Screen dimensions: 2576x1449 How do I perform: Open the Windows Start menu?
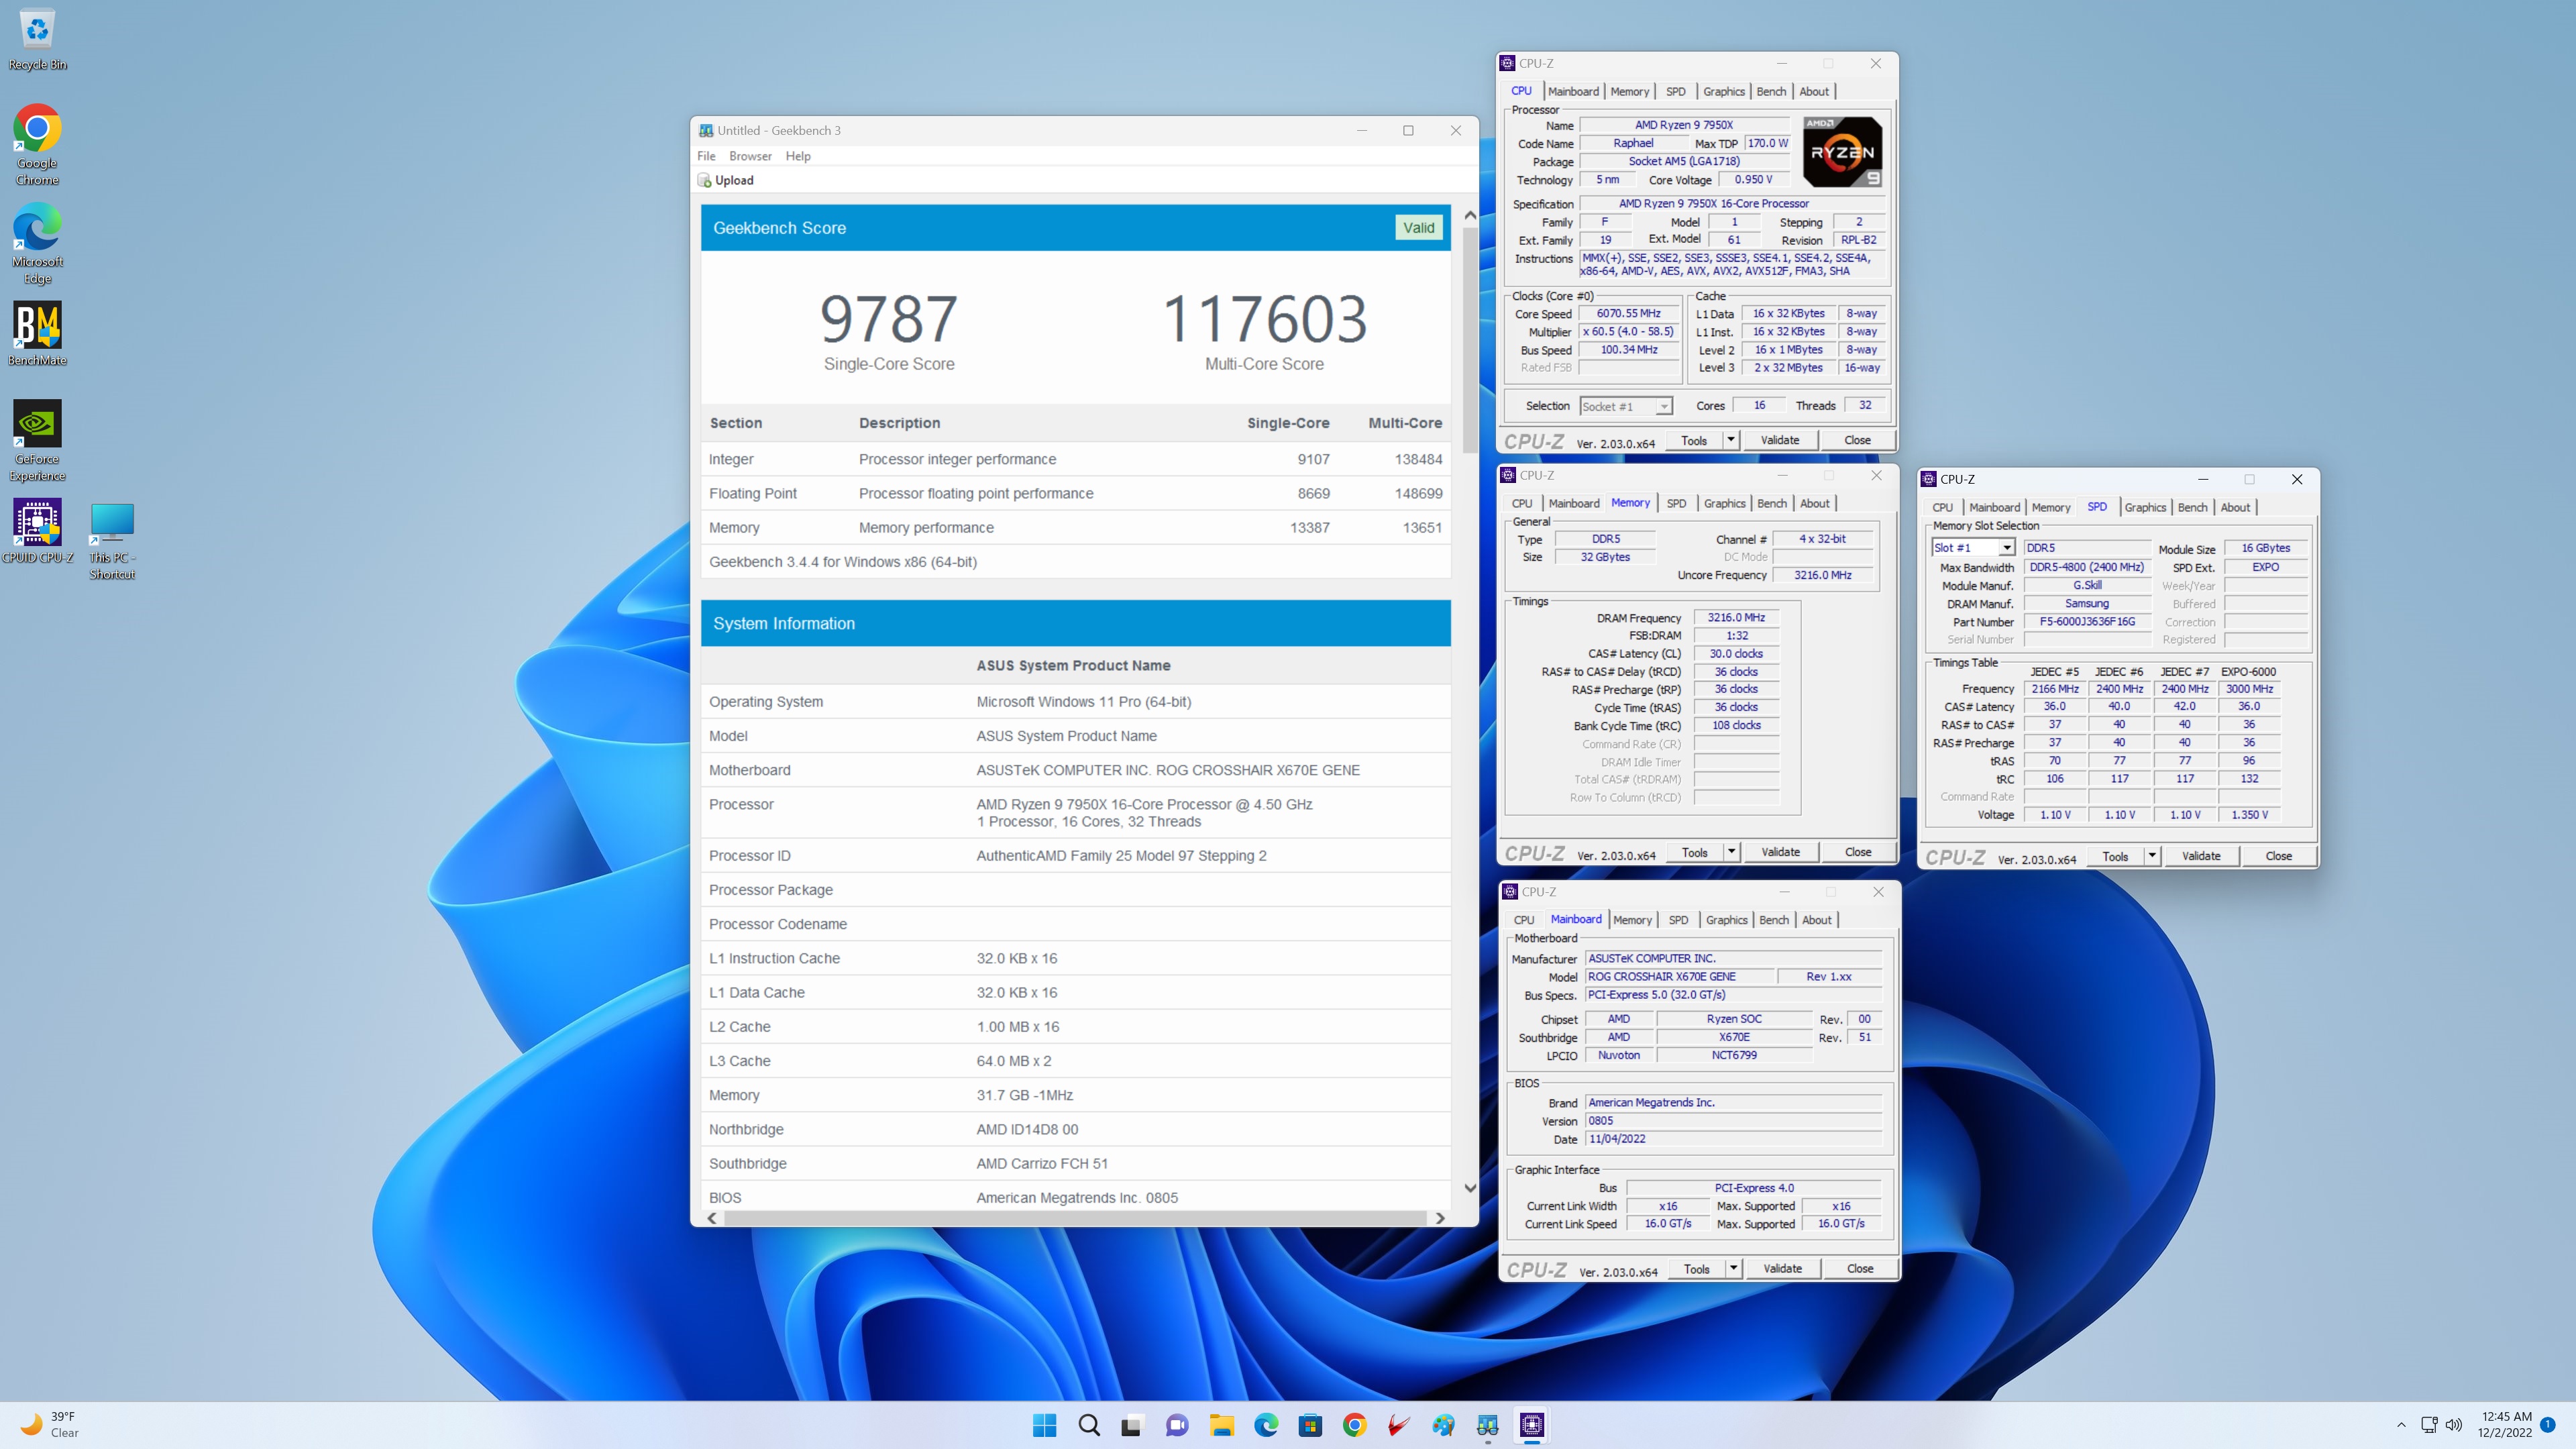pyautogui.click(x=1044, y=1425)
